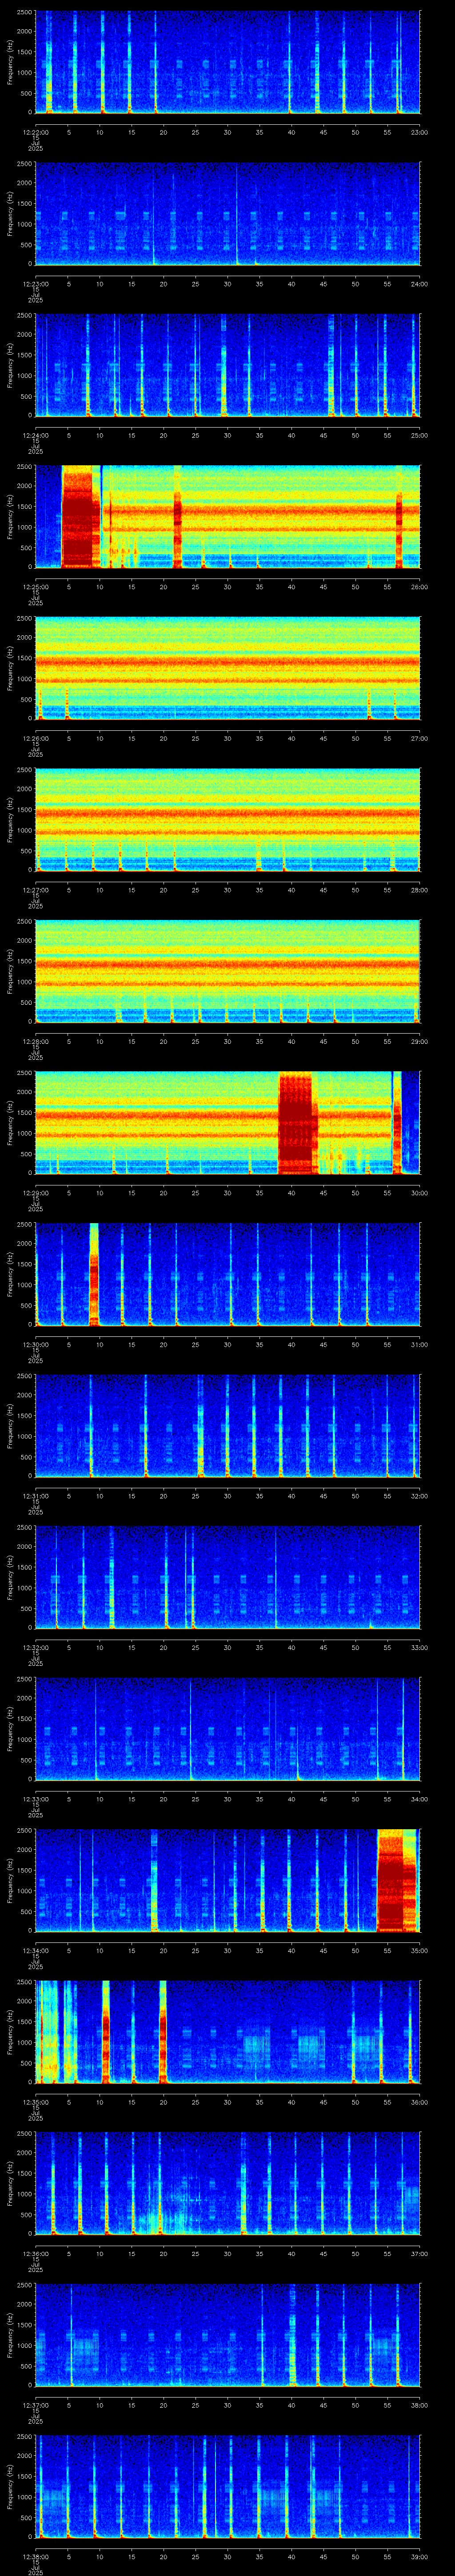The height and width of the screenshot is (2576, 455).
Task: Click the "12:36:00" start time label
Action: tap(35, 2253)
